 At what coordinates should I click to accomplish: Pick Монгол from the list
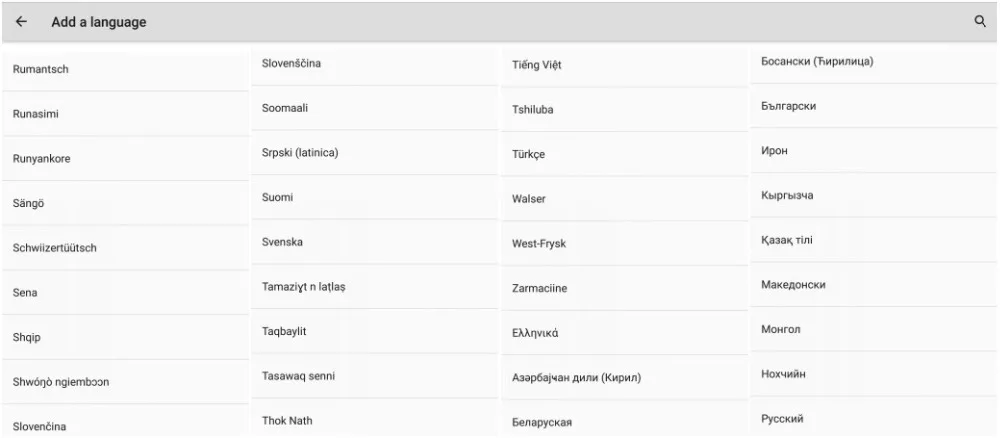(x=874, y=329)
